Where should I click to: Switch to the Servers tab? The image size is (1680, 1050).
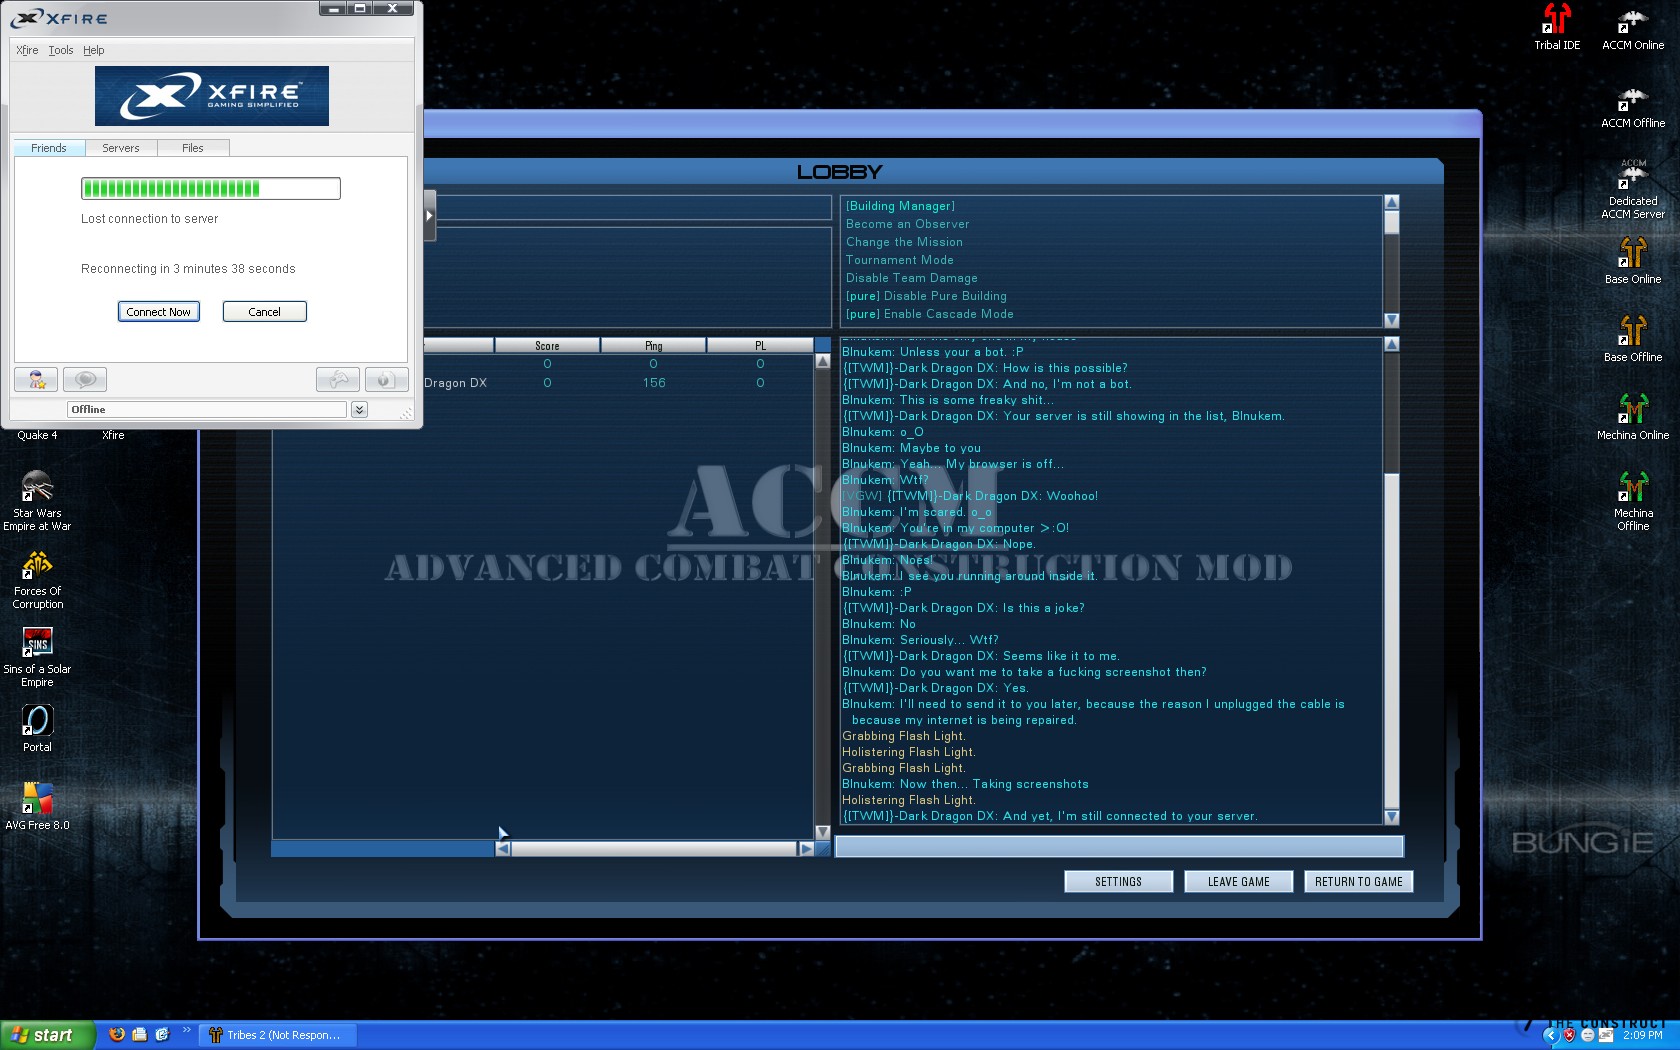tap(121, 148)
